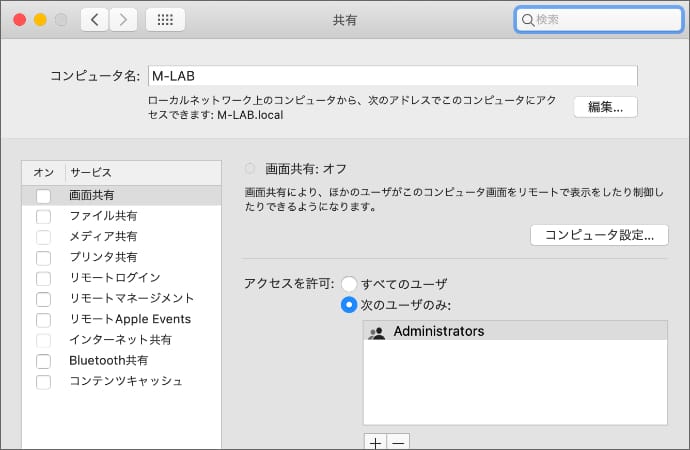Enable the 画面共有 checkbox
The width and height of the screenshot is (690, 450).
click(43, 196)
